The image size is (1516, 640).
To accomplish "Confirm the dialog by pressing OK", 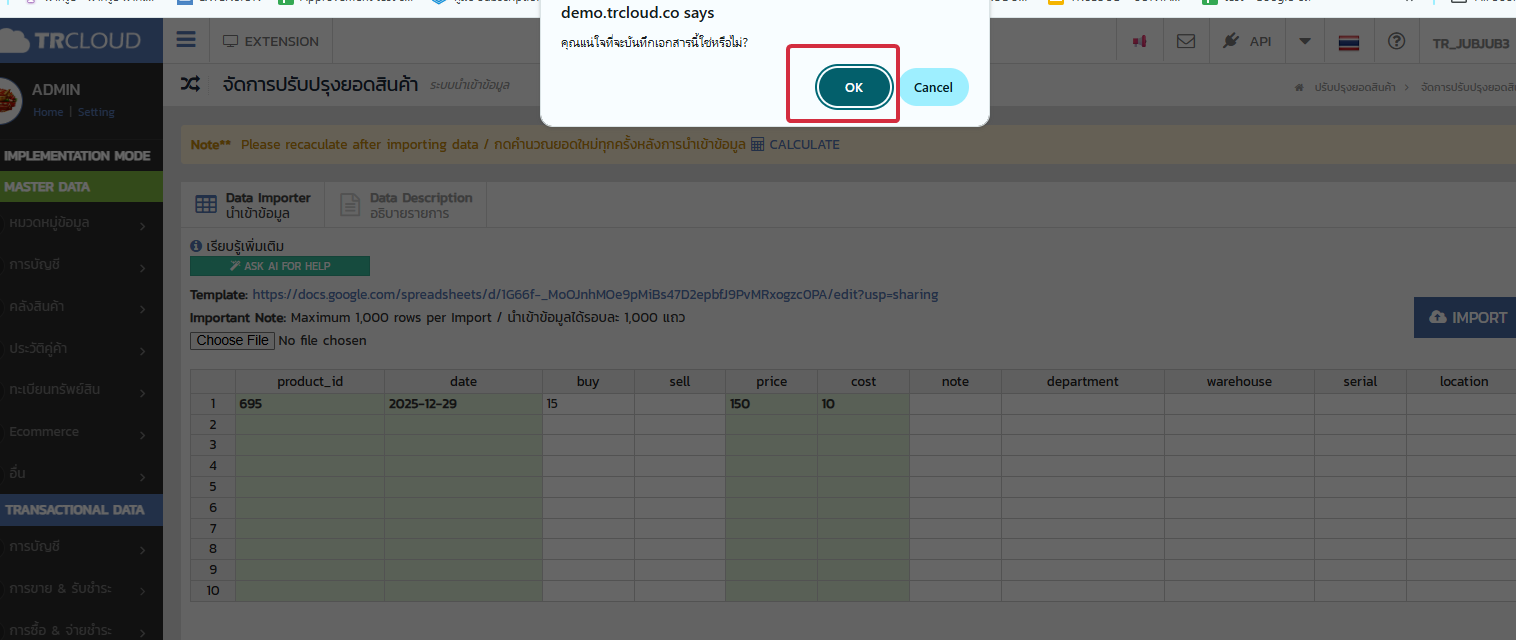I will (x=853, y=88).
